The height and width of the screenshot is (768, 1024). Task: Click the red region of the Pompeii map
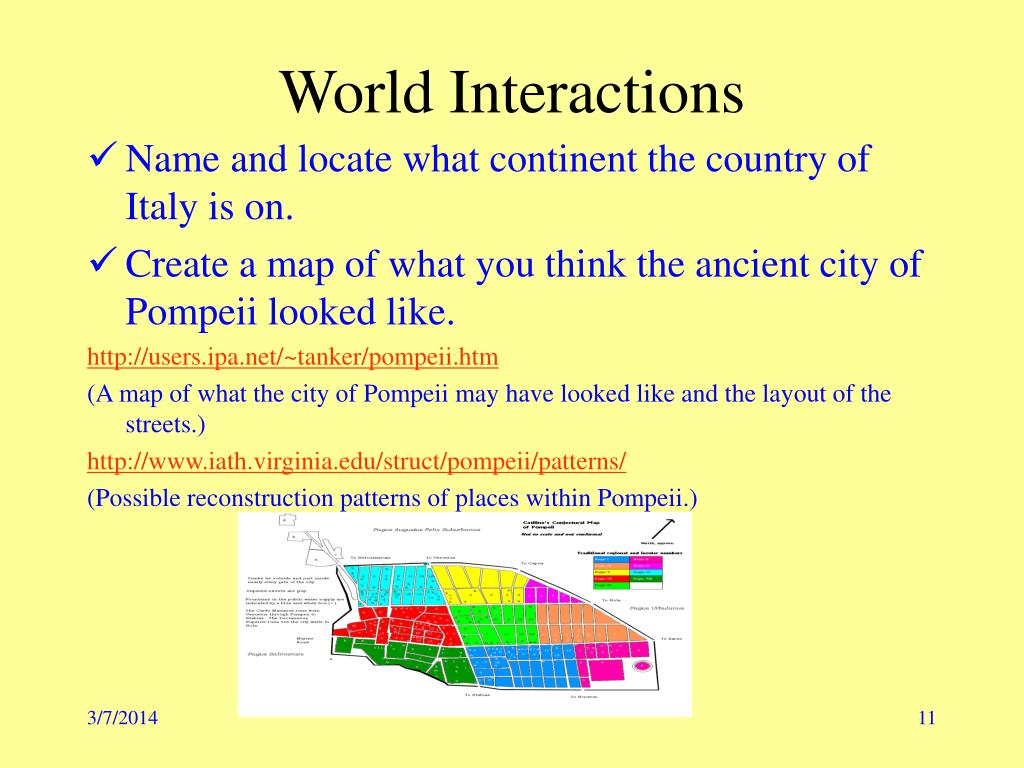(x=396, y=627)
